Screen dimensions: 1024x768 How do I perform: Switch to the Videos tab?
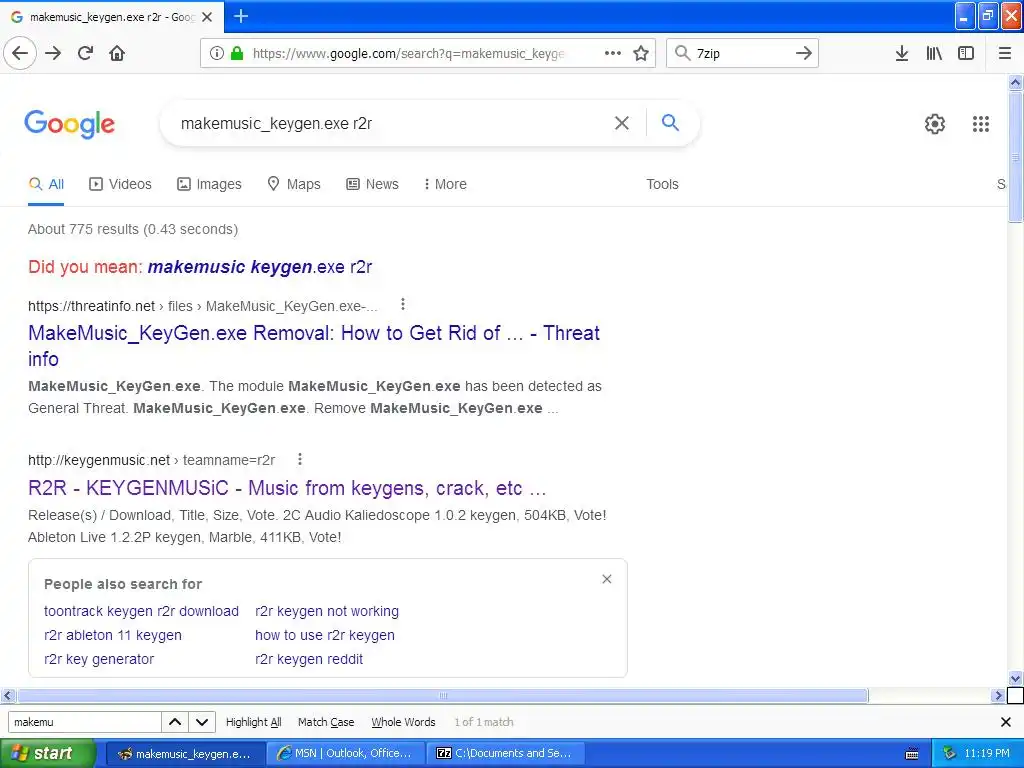pos(120,184)
